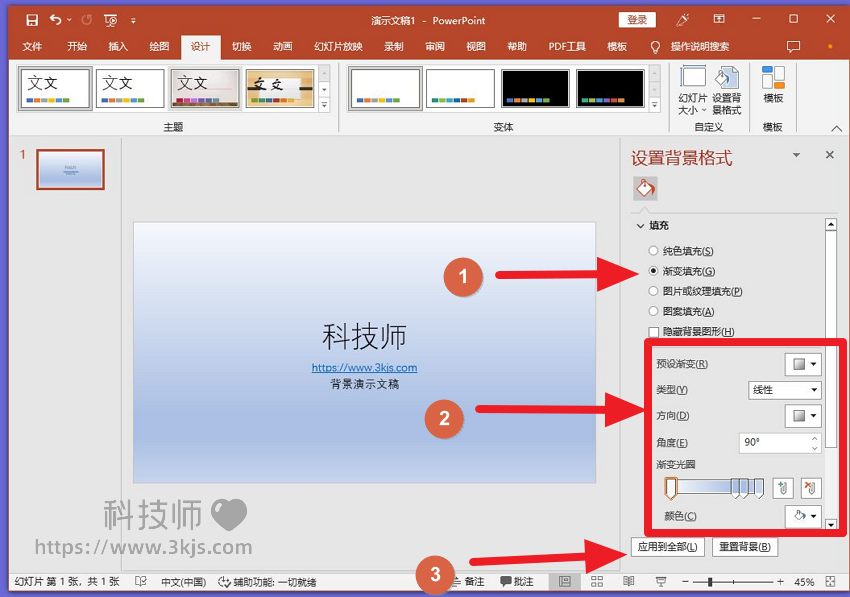Click the Undo arrow icon
This screenshot has width=850, height=597.
pos(56,20)
